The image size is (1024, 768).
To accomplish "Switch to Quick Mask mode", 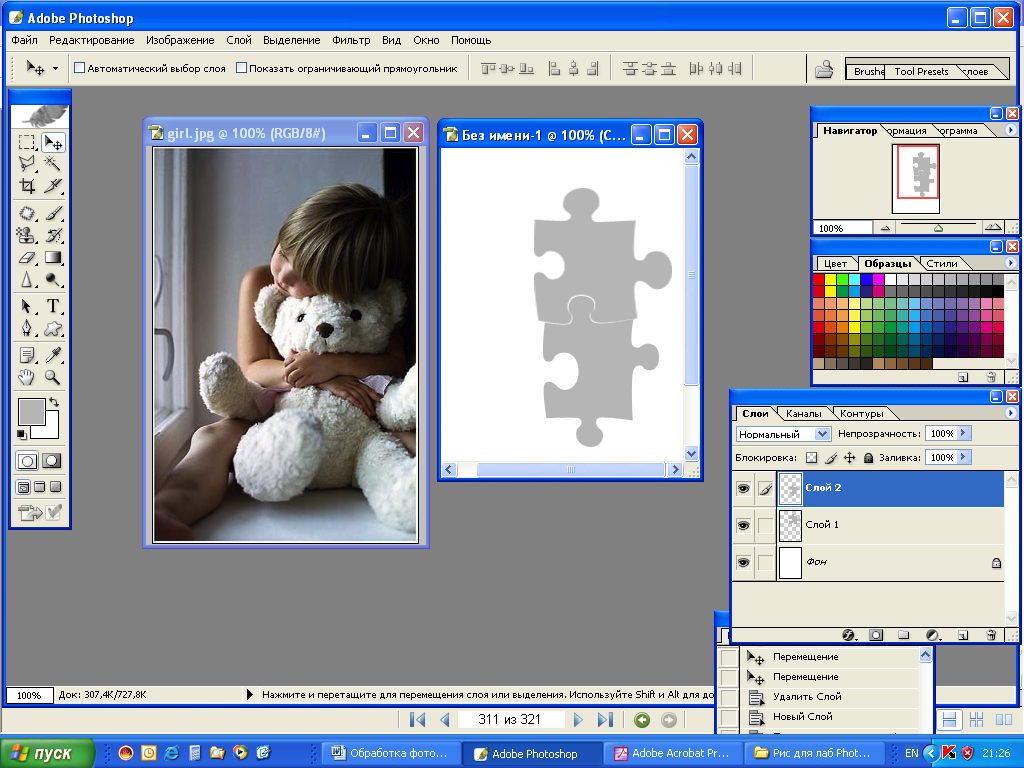I will point(52,461).
